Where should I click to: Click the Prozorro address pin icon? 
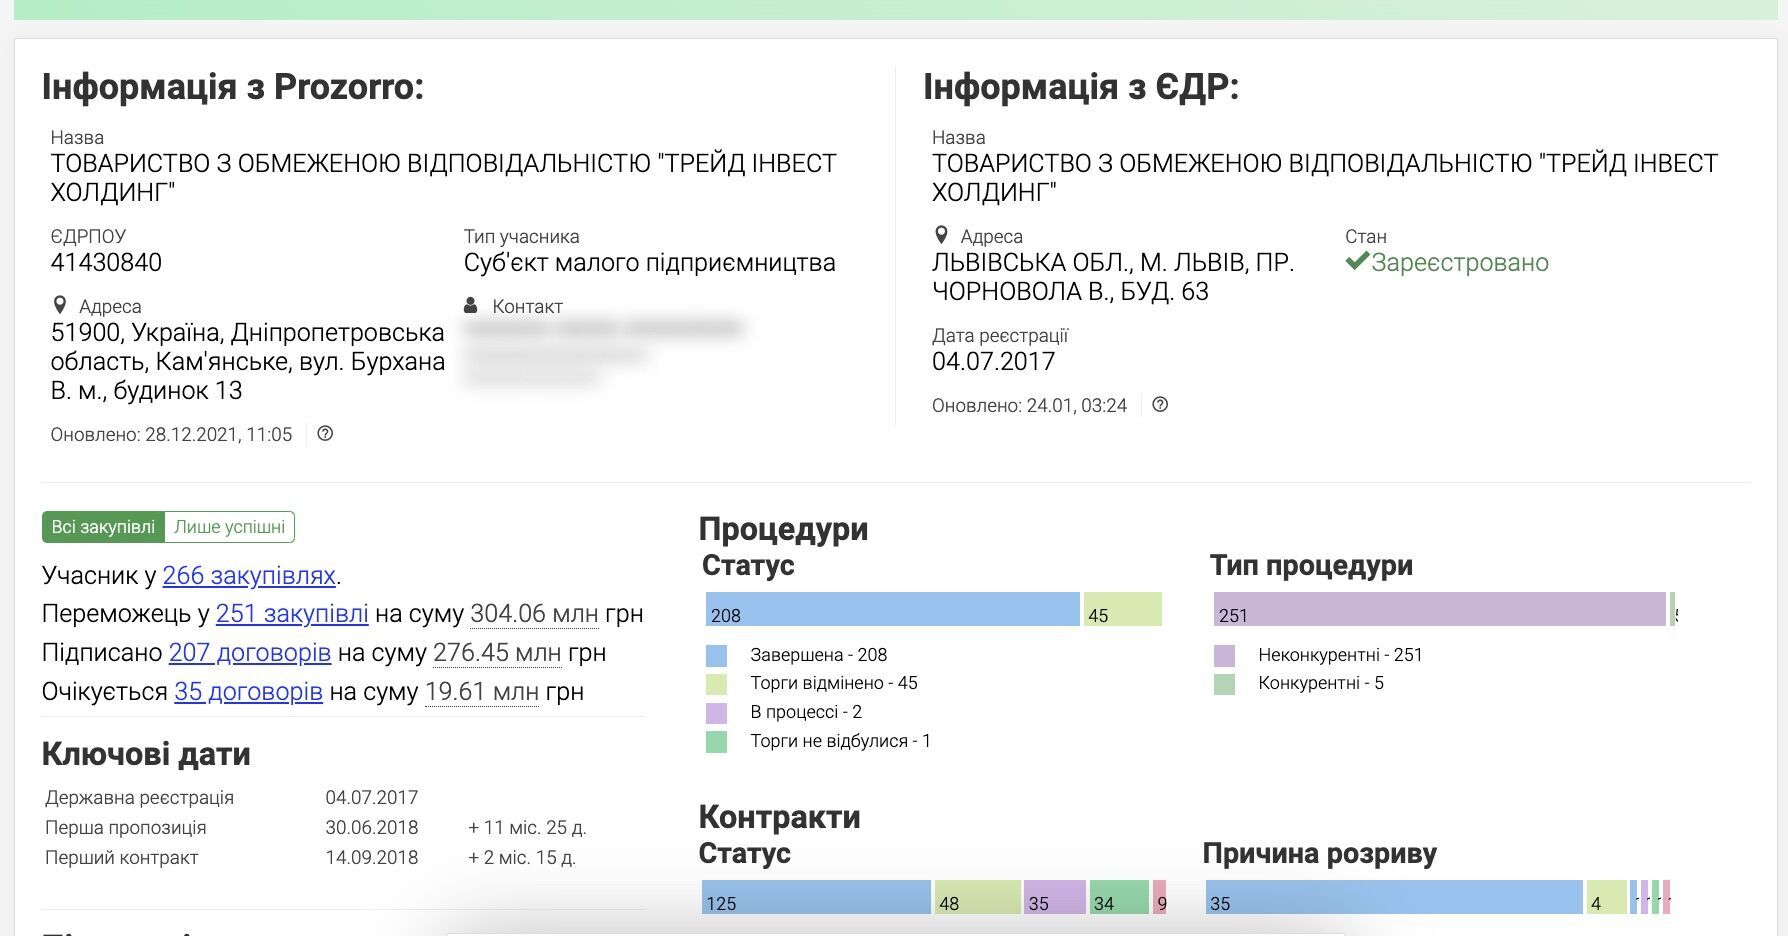(60, 305)
